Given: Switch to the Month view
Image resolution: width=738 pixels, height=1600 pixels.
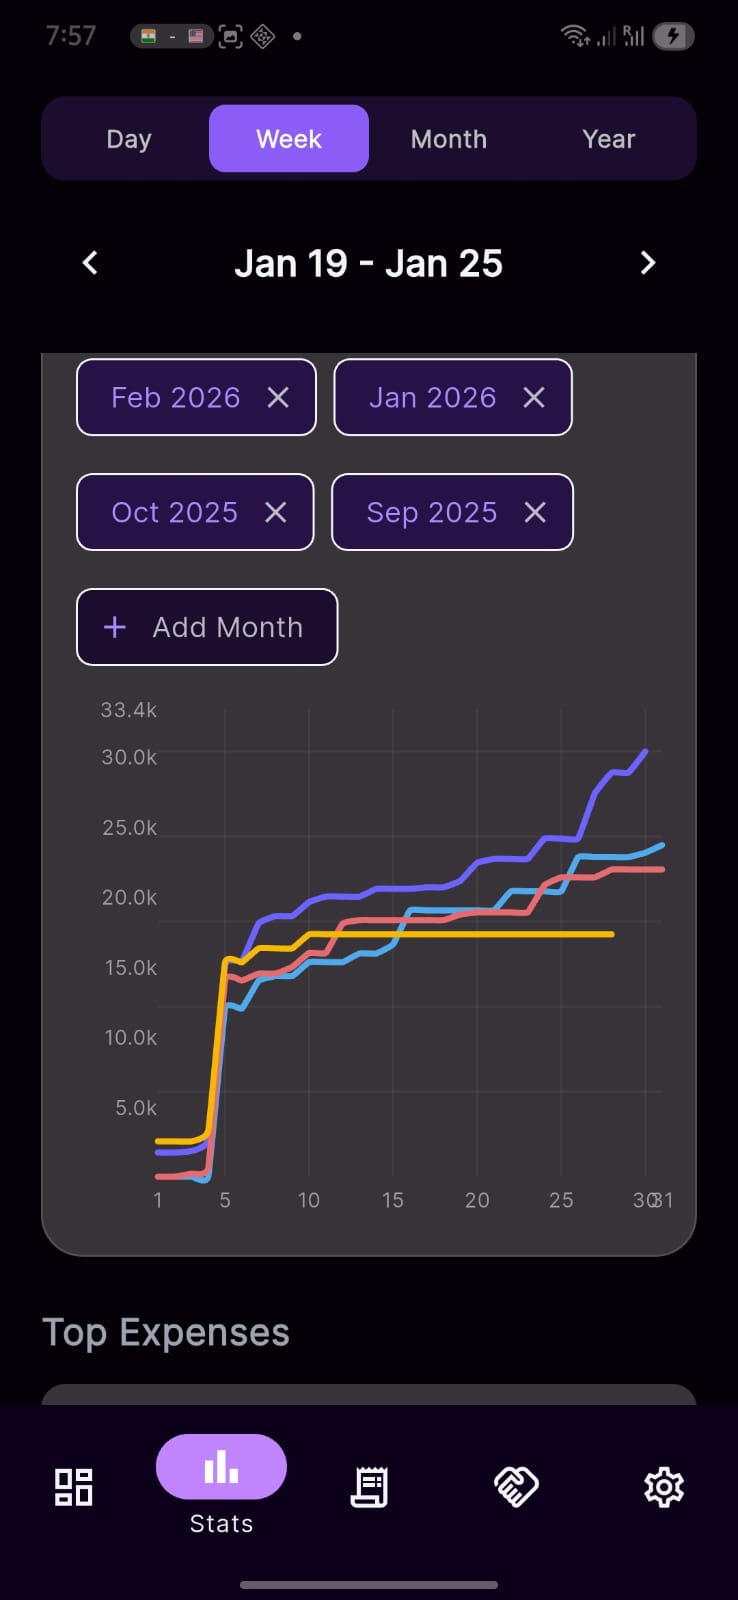Looking at the screenshot, I should click(449, 139).
